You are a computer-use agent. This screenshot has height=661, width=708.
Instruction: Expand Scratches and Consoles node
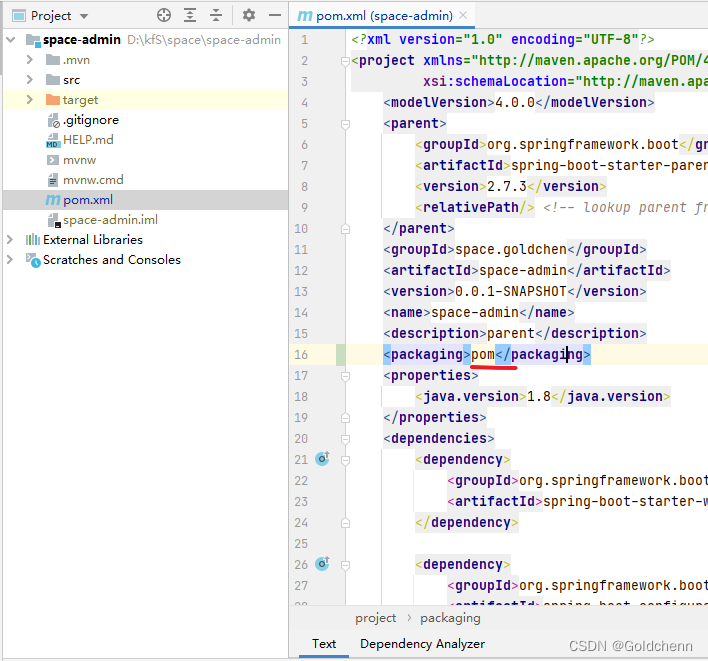pyautogui.click(x=10, y=260)
